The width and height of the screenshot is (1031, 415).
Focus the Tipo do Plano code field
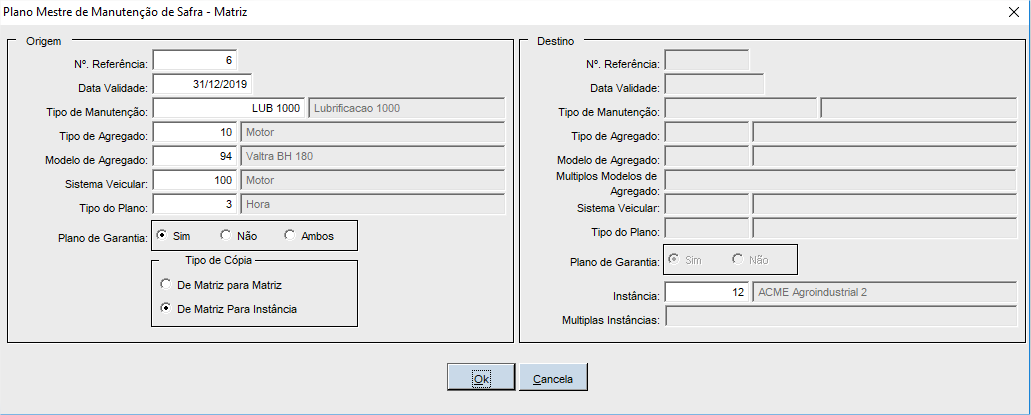194,204
